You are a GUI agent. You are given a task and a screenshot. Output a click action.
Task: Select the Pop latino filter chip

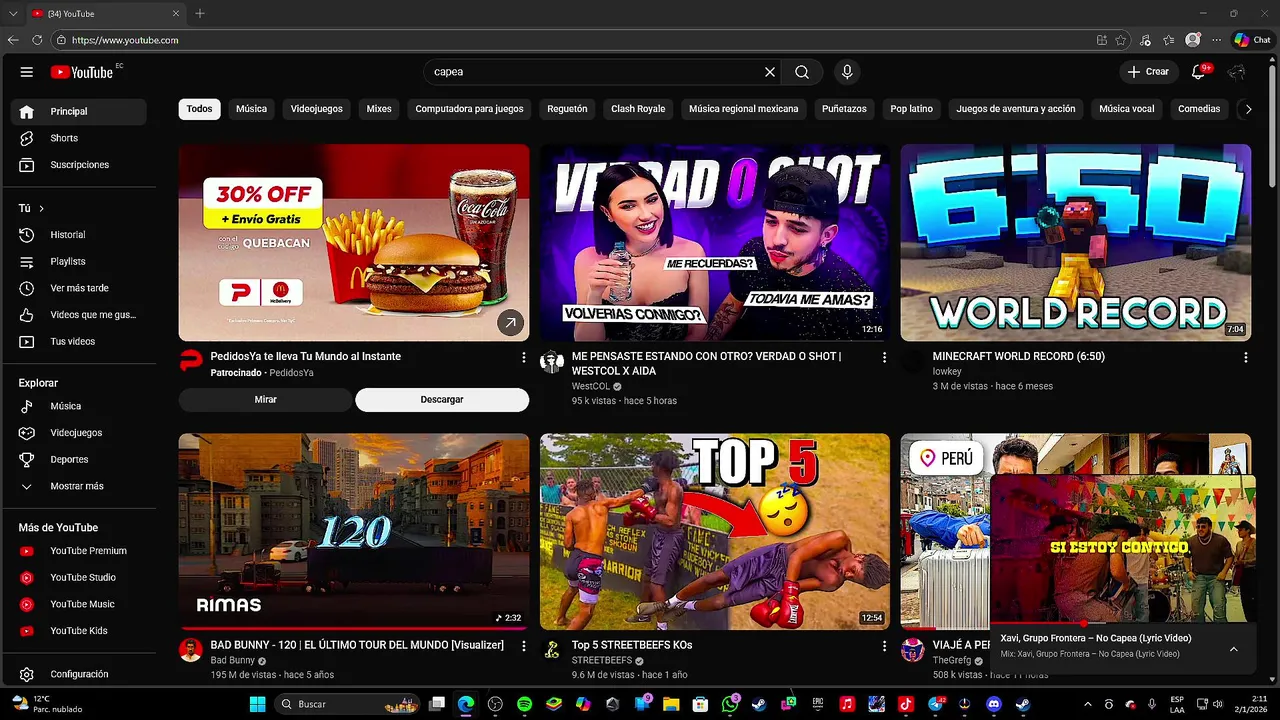pyautogui.click(x=912, y=109)
